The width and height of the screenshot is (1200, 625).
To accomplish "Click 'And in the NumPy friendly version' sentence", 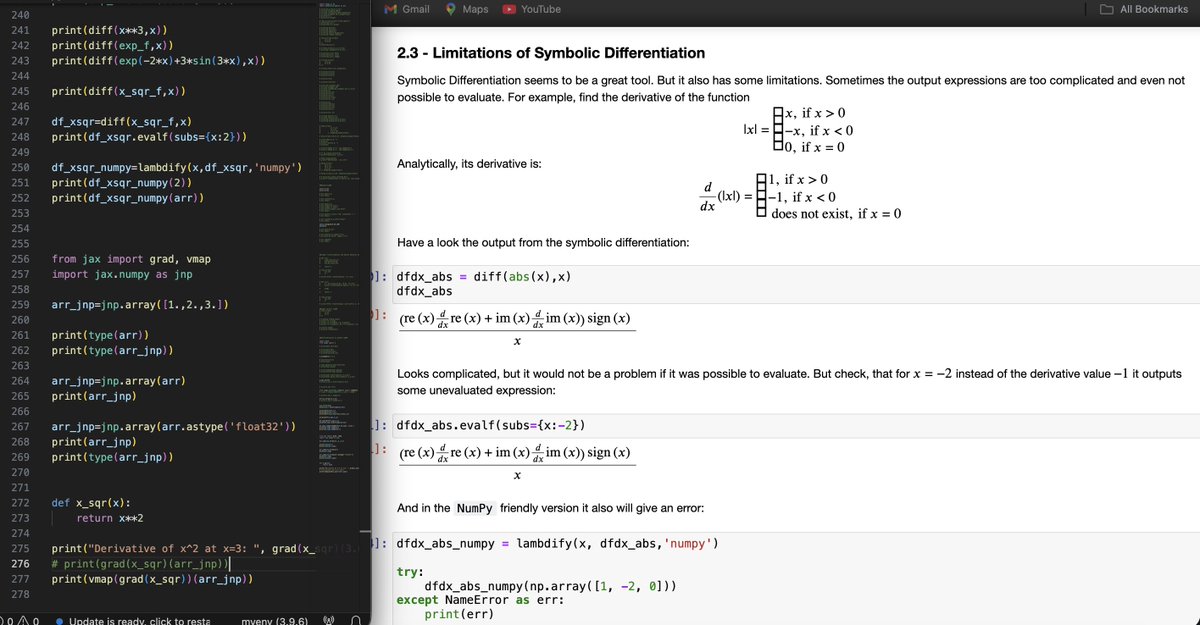I will [x=550, y=508].
